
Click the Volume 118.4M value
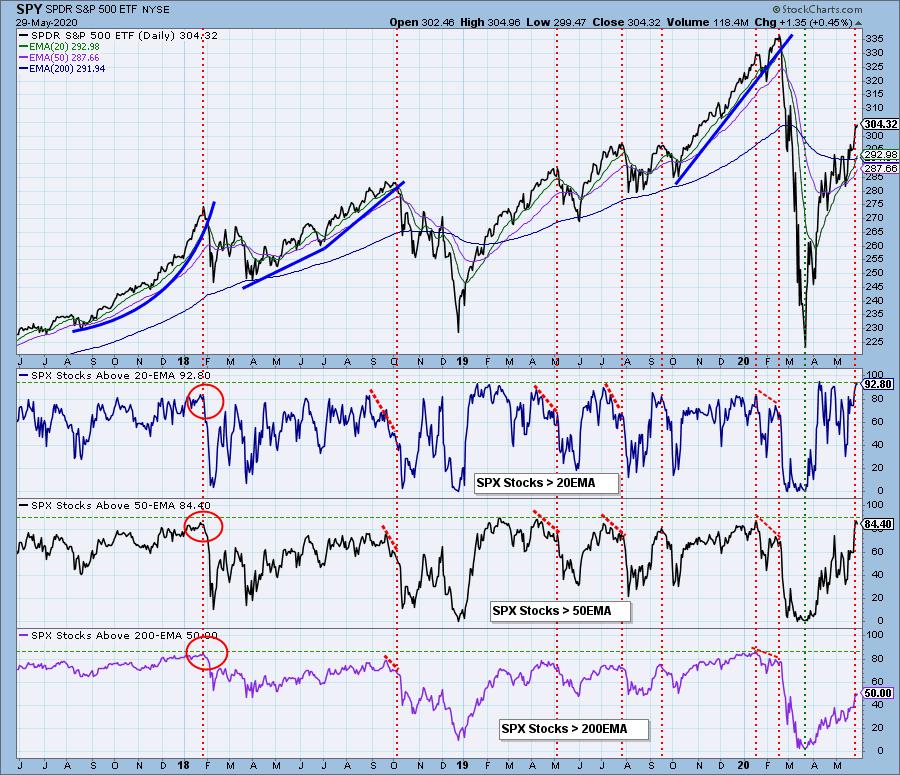[x=708, y=22]
